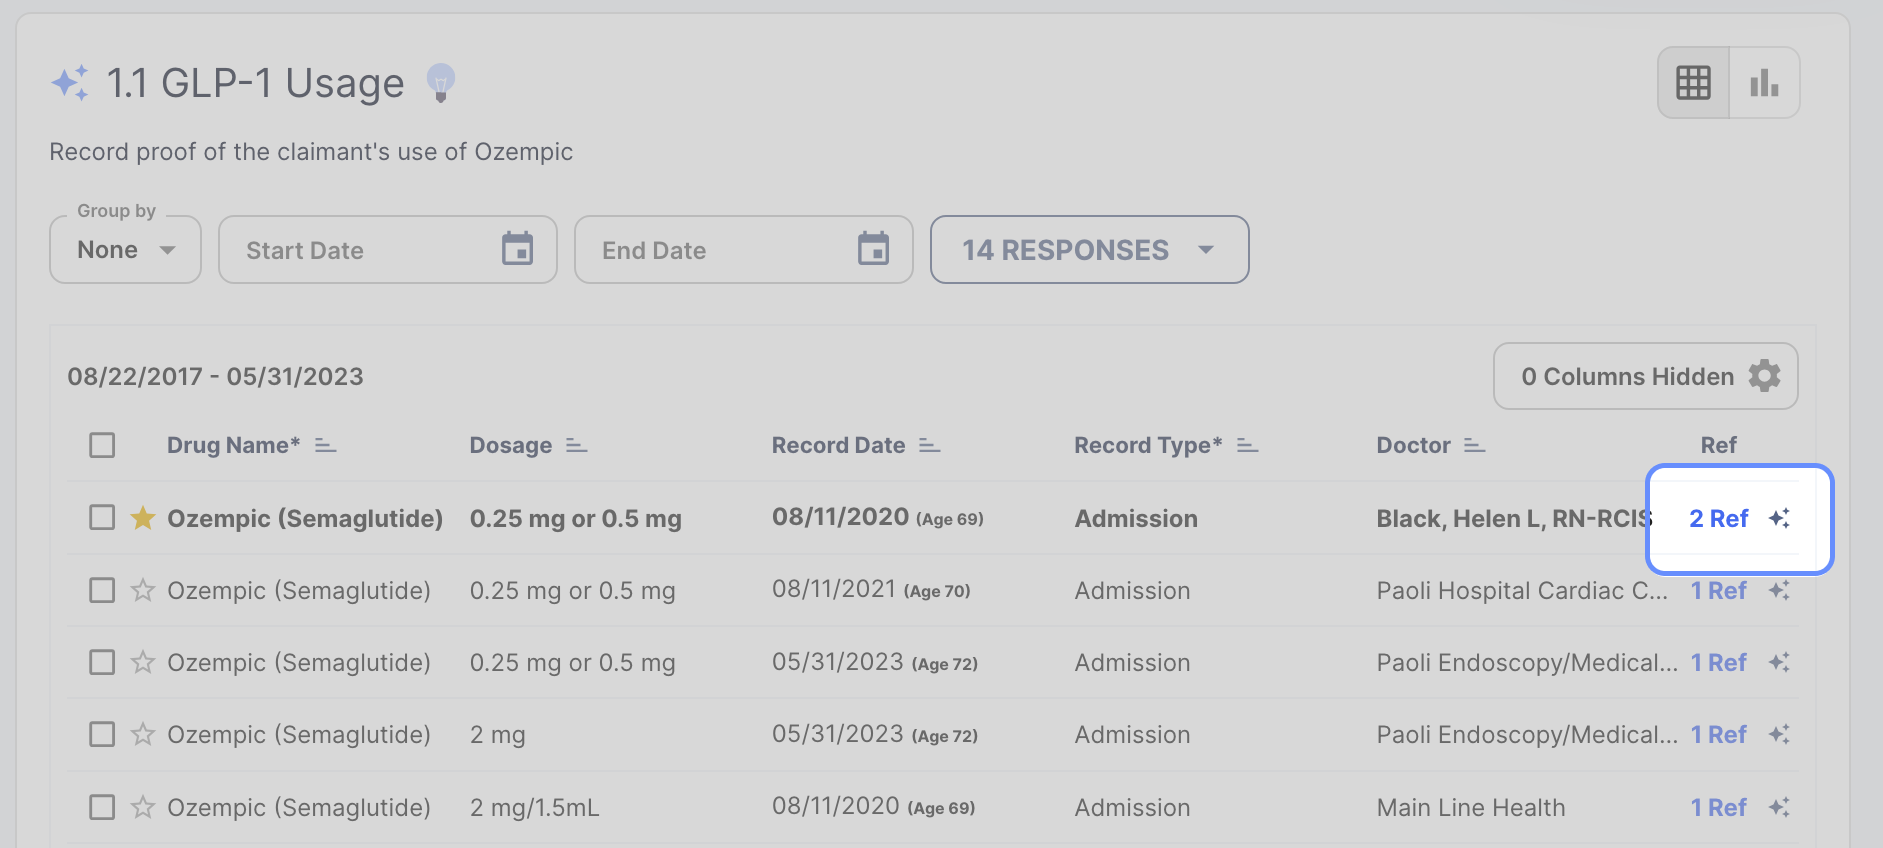Click into the Start Date field
The height and width of the screenshot is (848, 1883).
tap(388, 250)
